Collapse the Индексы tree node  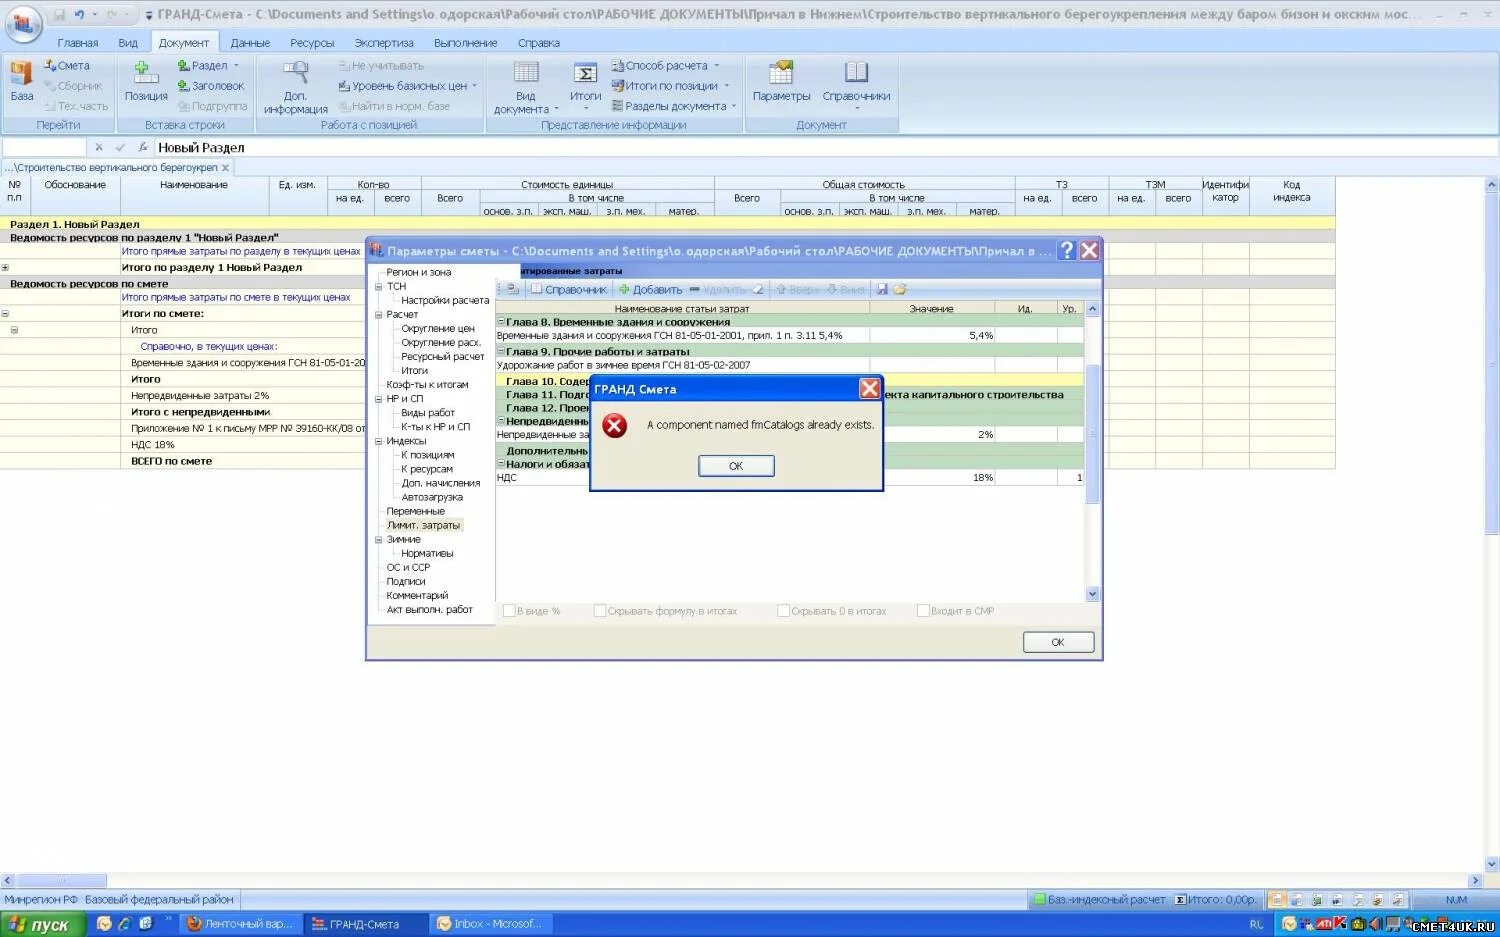(379, 441)
